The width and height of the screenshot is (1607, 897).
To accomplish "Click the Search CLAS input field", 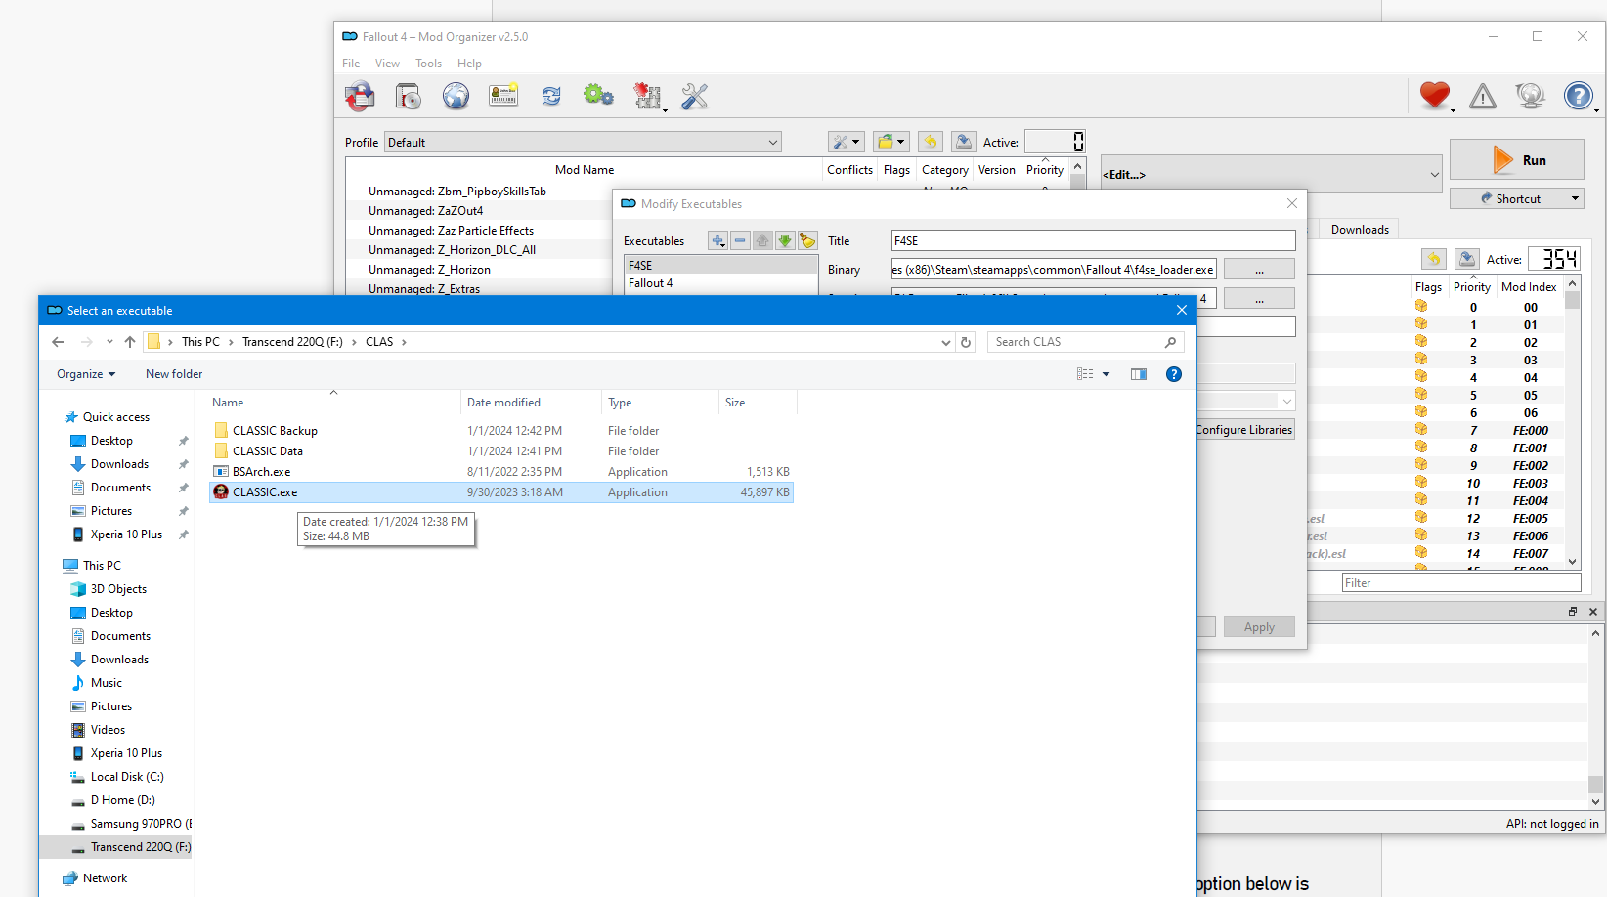I will click(1076, 342).
